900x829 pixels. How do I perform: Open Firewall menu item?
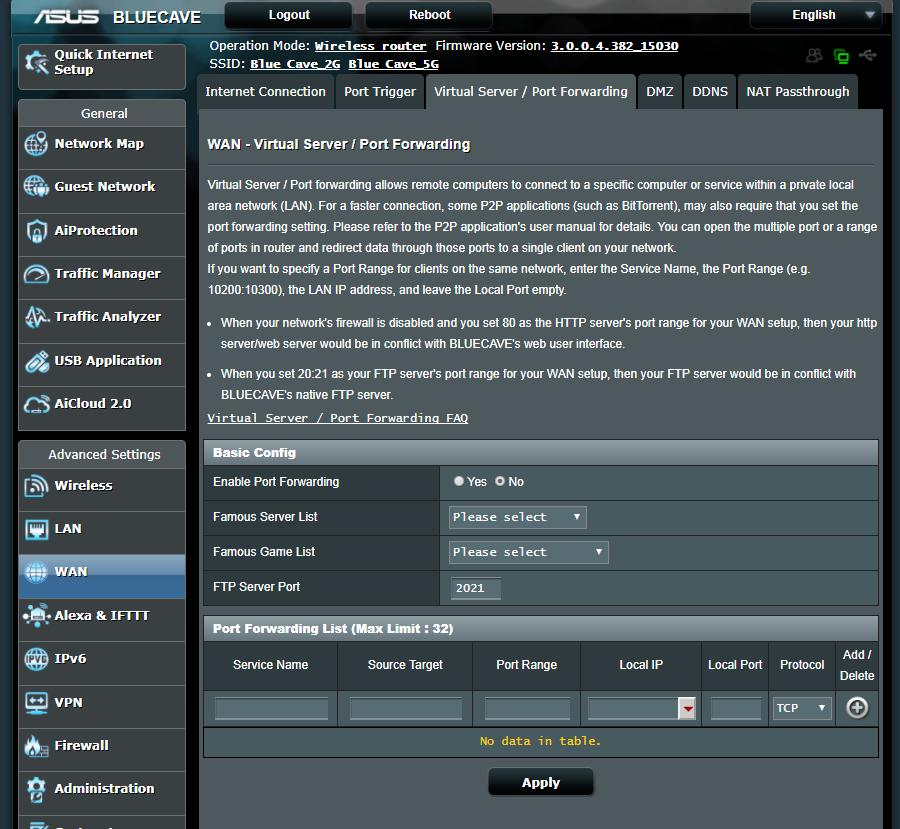(102, 750)
